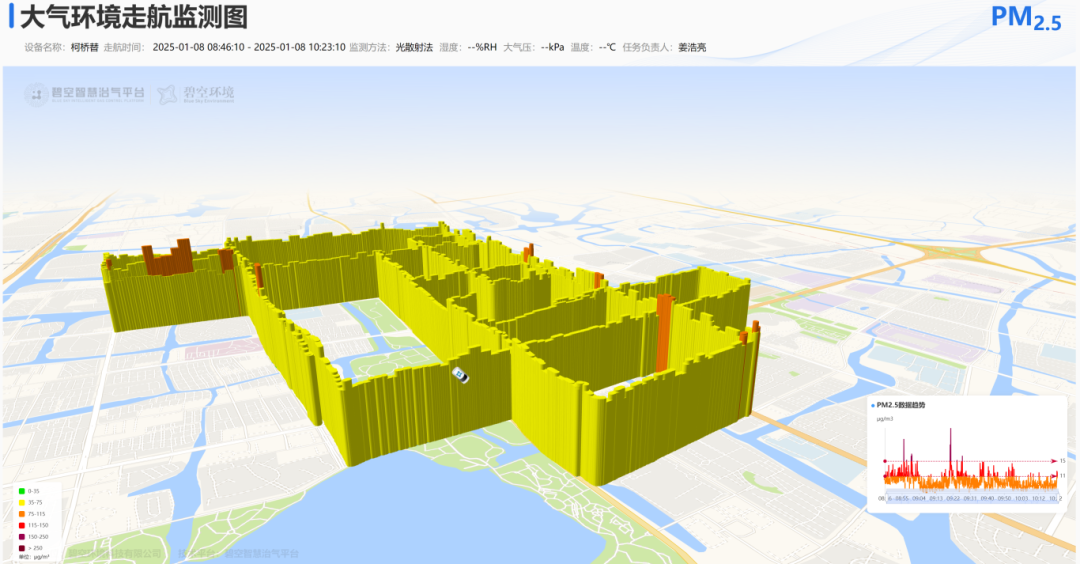1080x564 pixels.
Task: Click the blue dot beside PM2.5数据趋势
Action: point(873,406)
